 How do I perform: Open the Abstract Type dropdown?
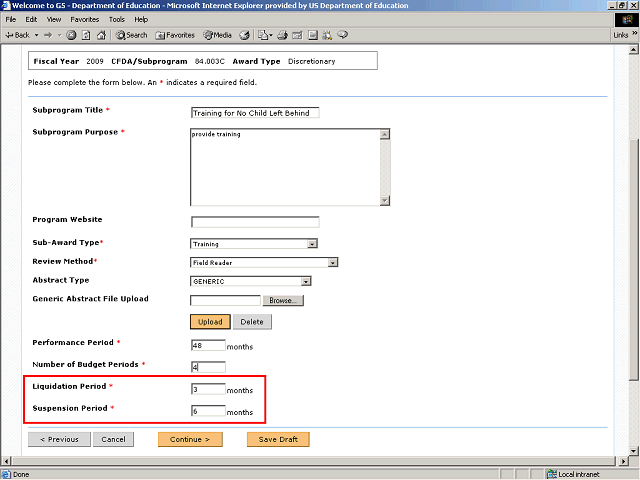pyautogui.click(x=251, y=281)
